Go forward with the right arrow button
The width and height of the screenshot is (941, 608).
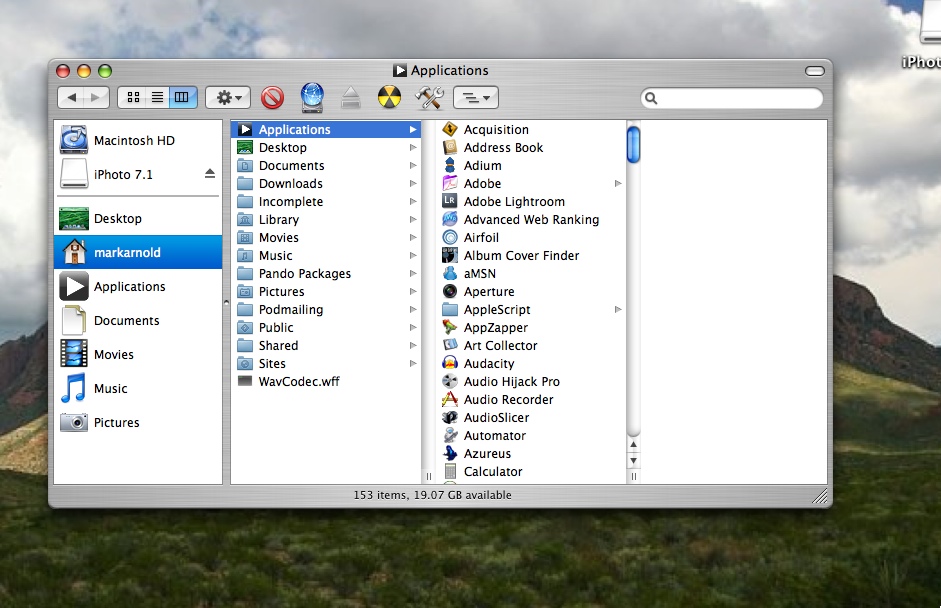pos(96,97)
